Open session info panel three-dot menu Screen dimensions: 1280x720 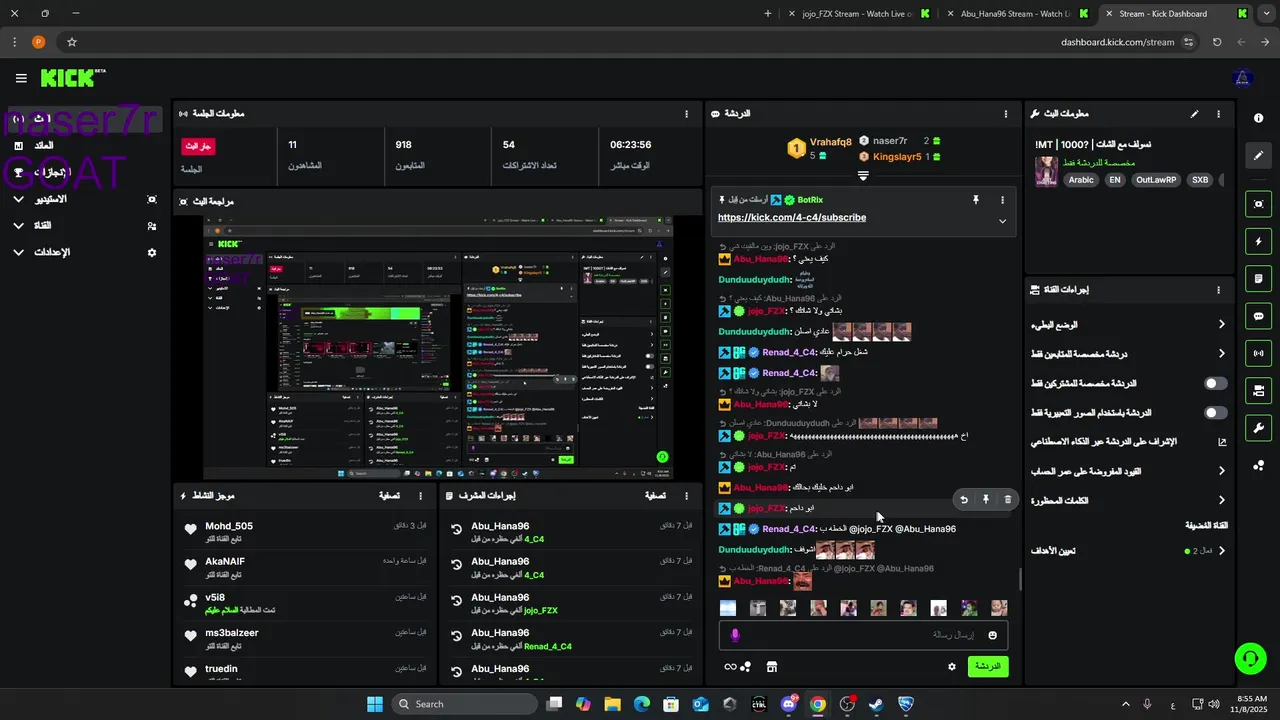686,114
